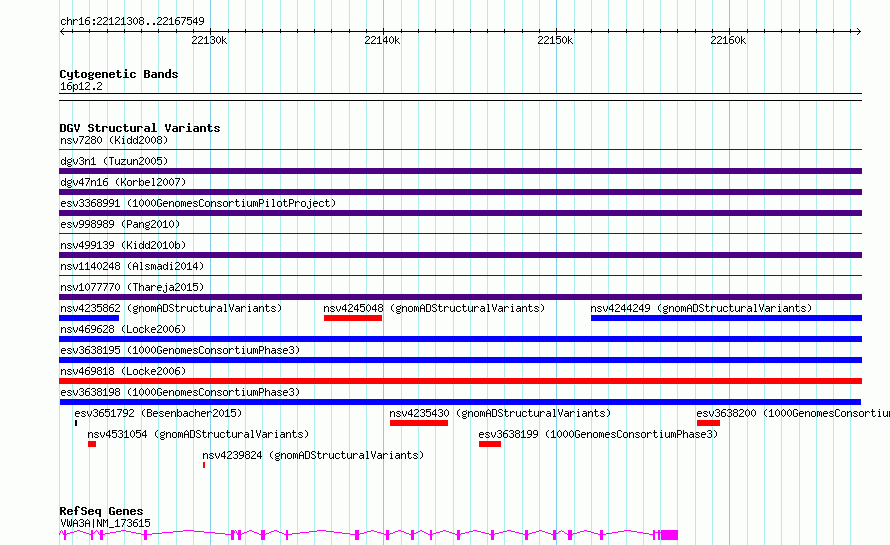Click the nsv4235862 gnomAD variant label

(171, 308)
